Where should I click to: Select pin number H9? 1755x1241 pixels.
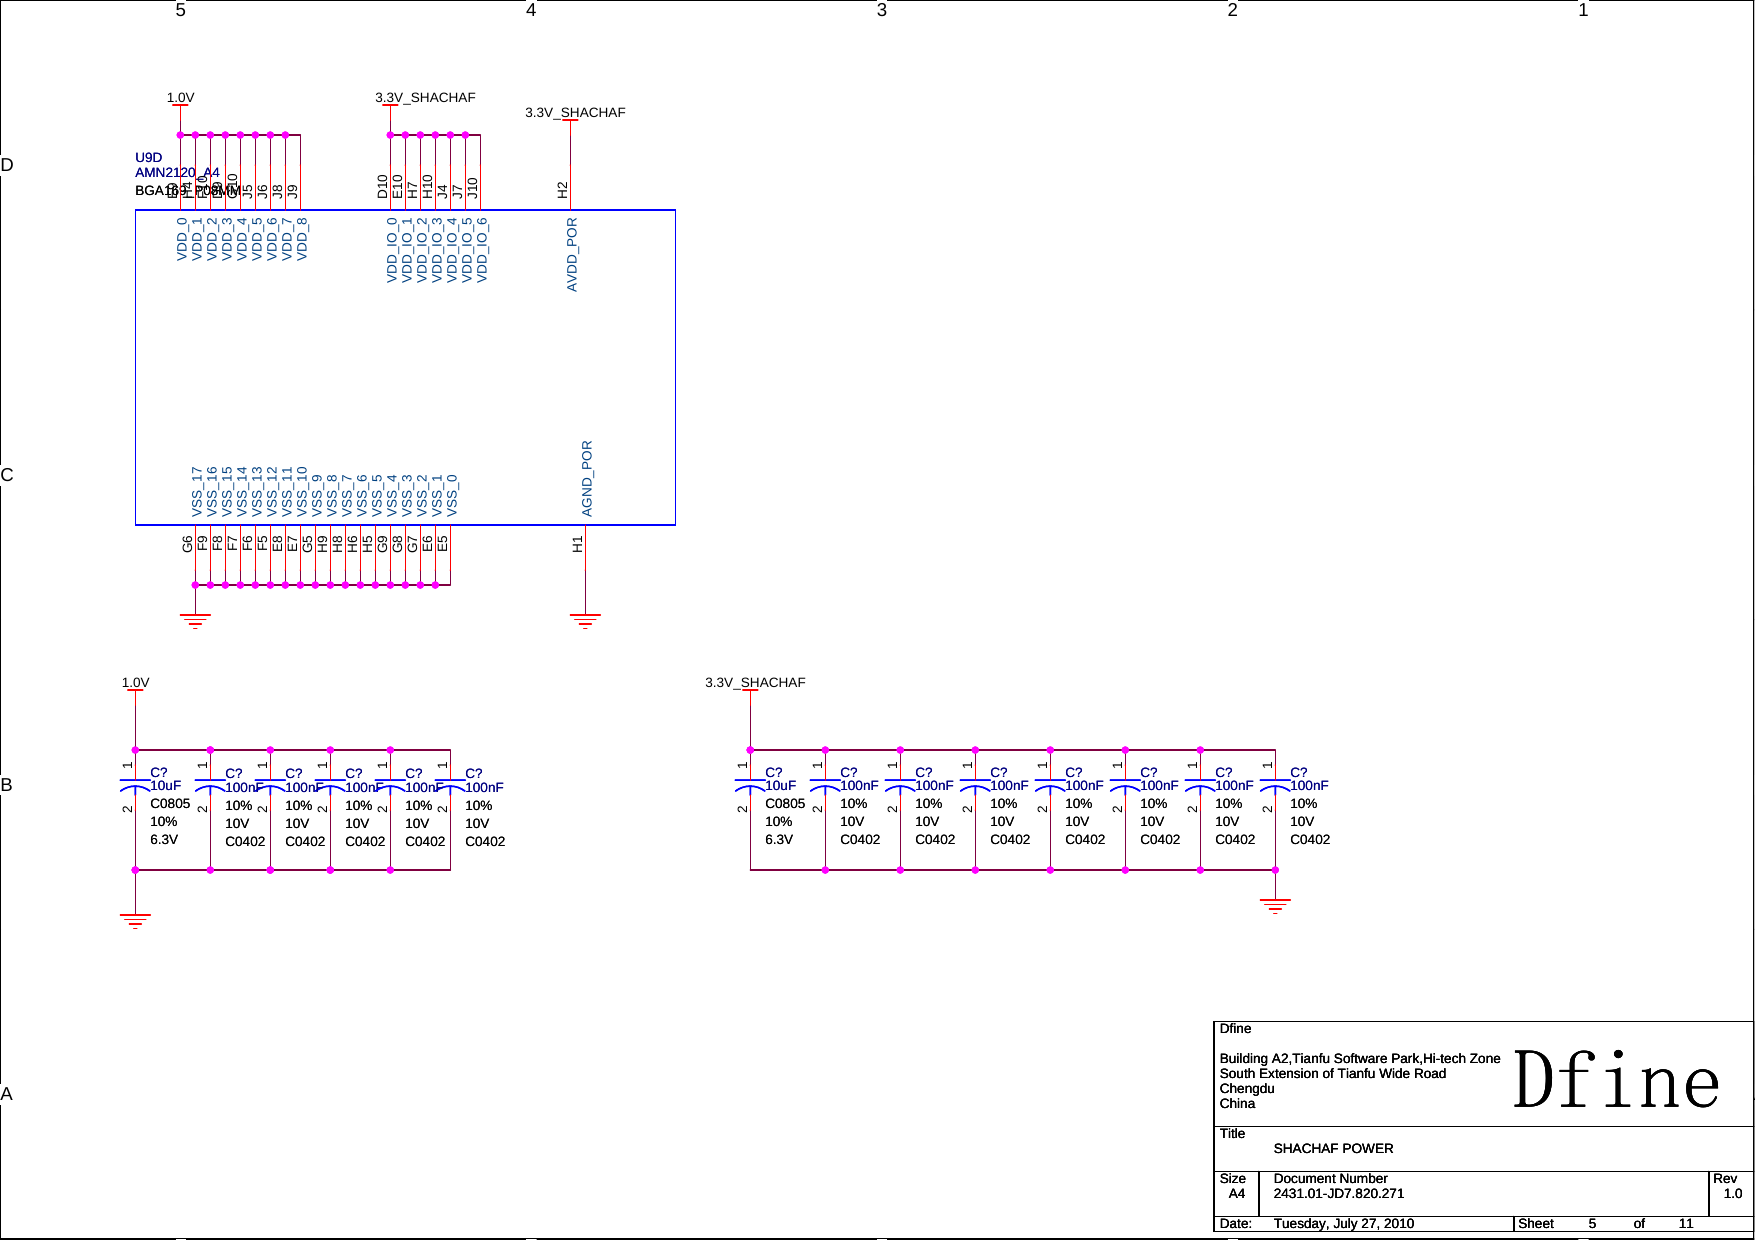coord(322,544)
